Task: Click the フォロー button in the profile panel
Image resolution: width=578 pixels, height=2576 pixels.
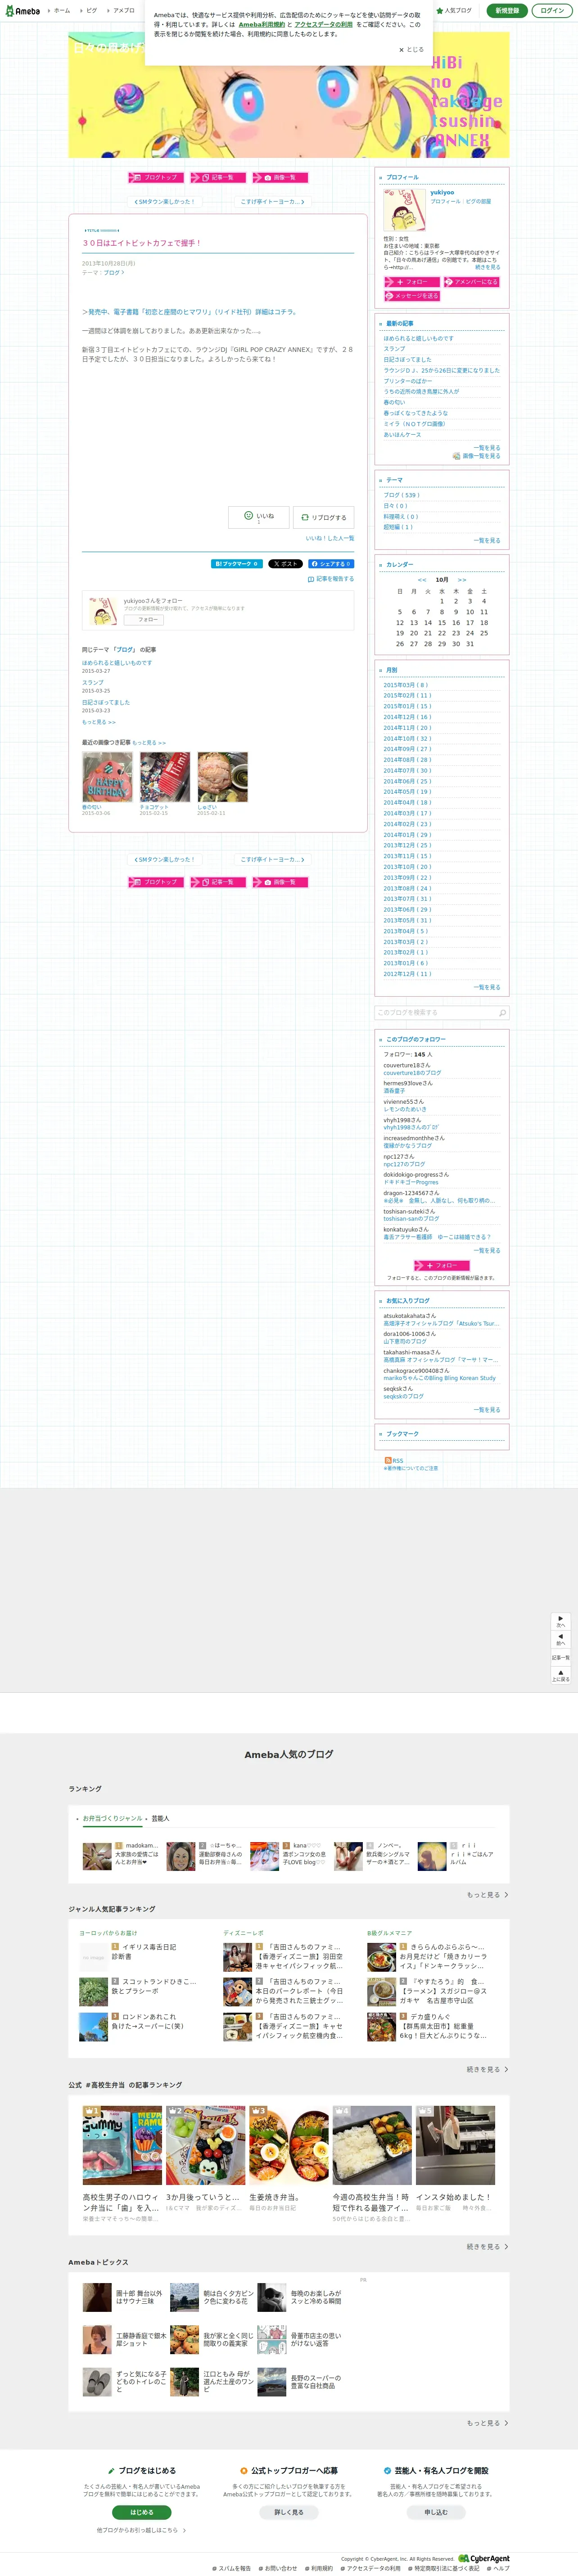Action: click(x=412, y=282)
